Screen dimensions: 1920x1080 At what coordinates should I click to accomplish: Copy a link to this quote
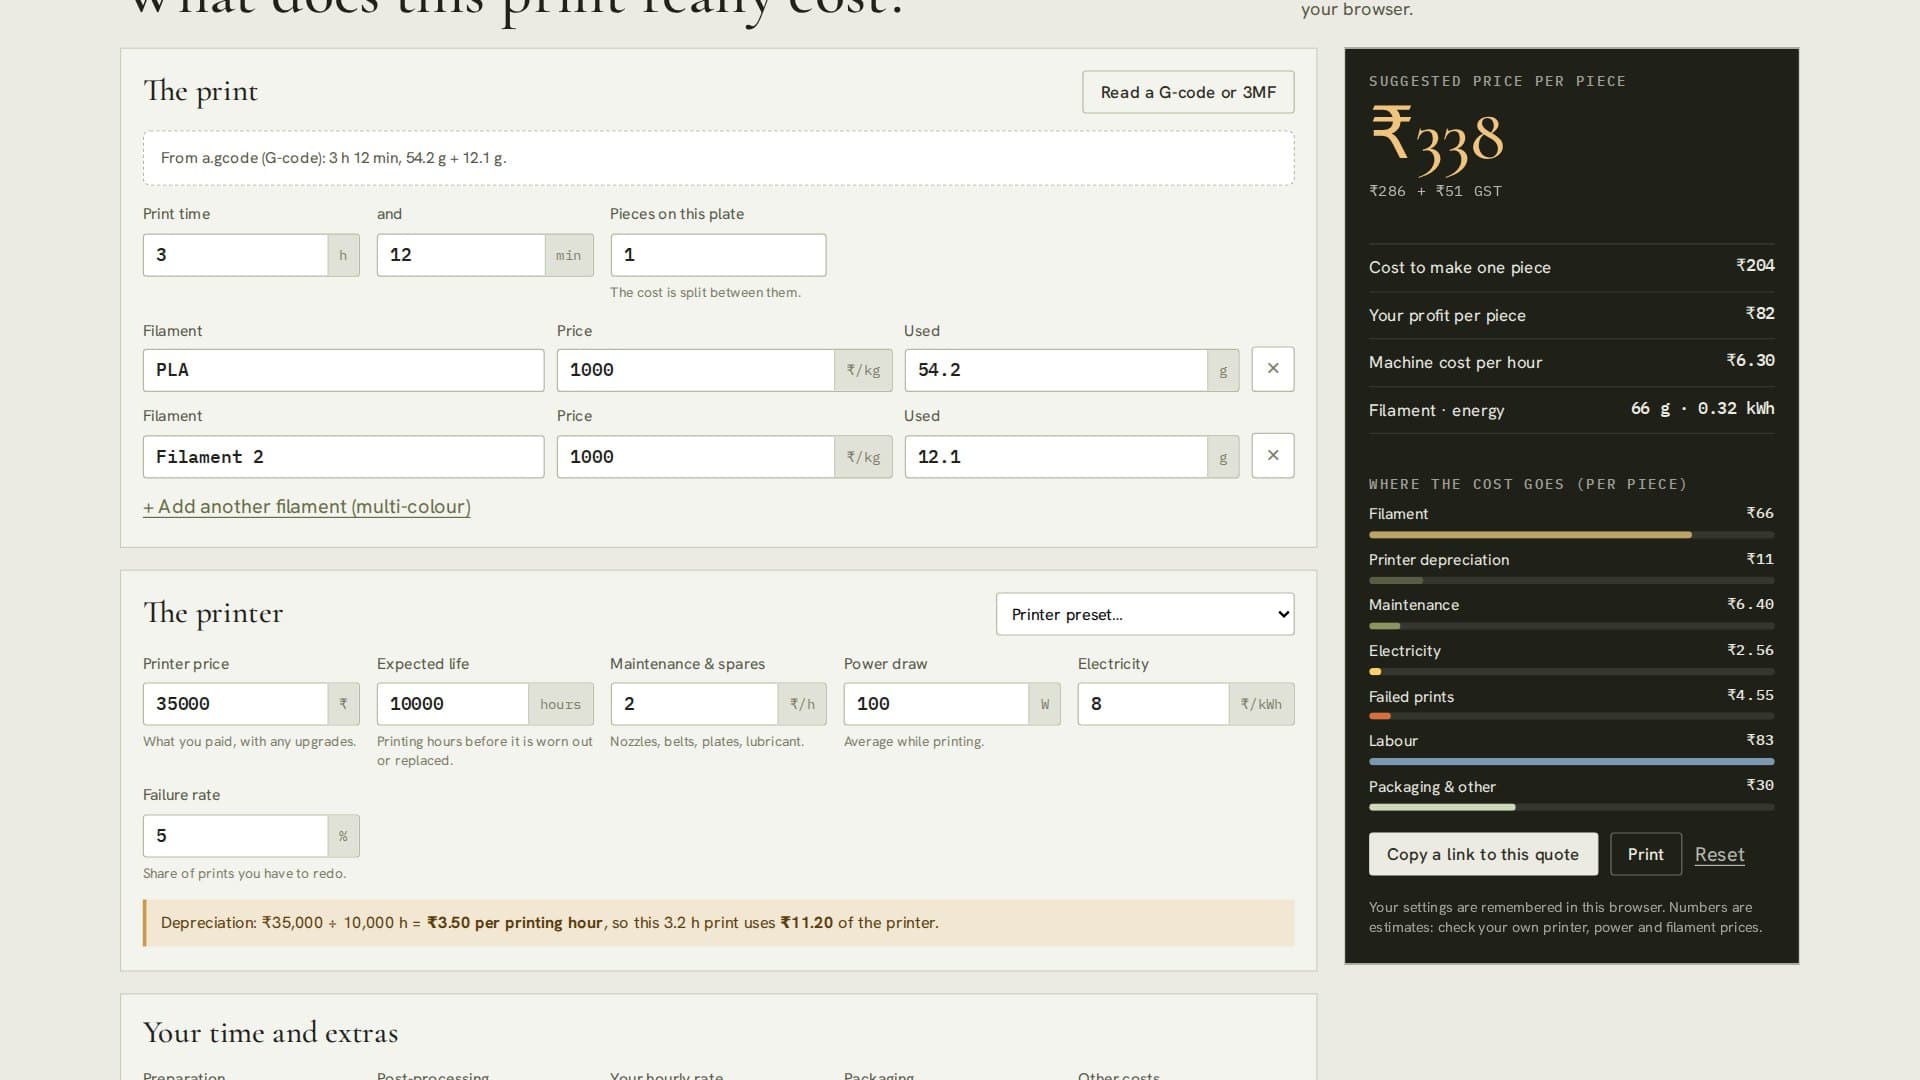[x=1483, y=854]
